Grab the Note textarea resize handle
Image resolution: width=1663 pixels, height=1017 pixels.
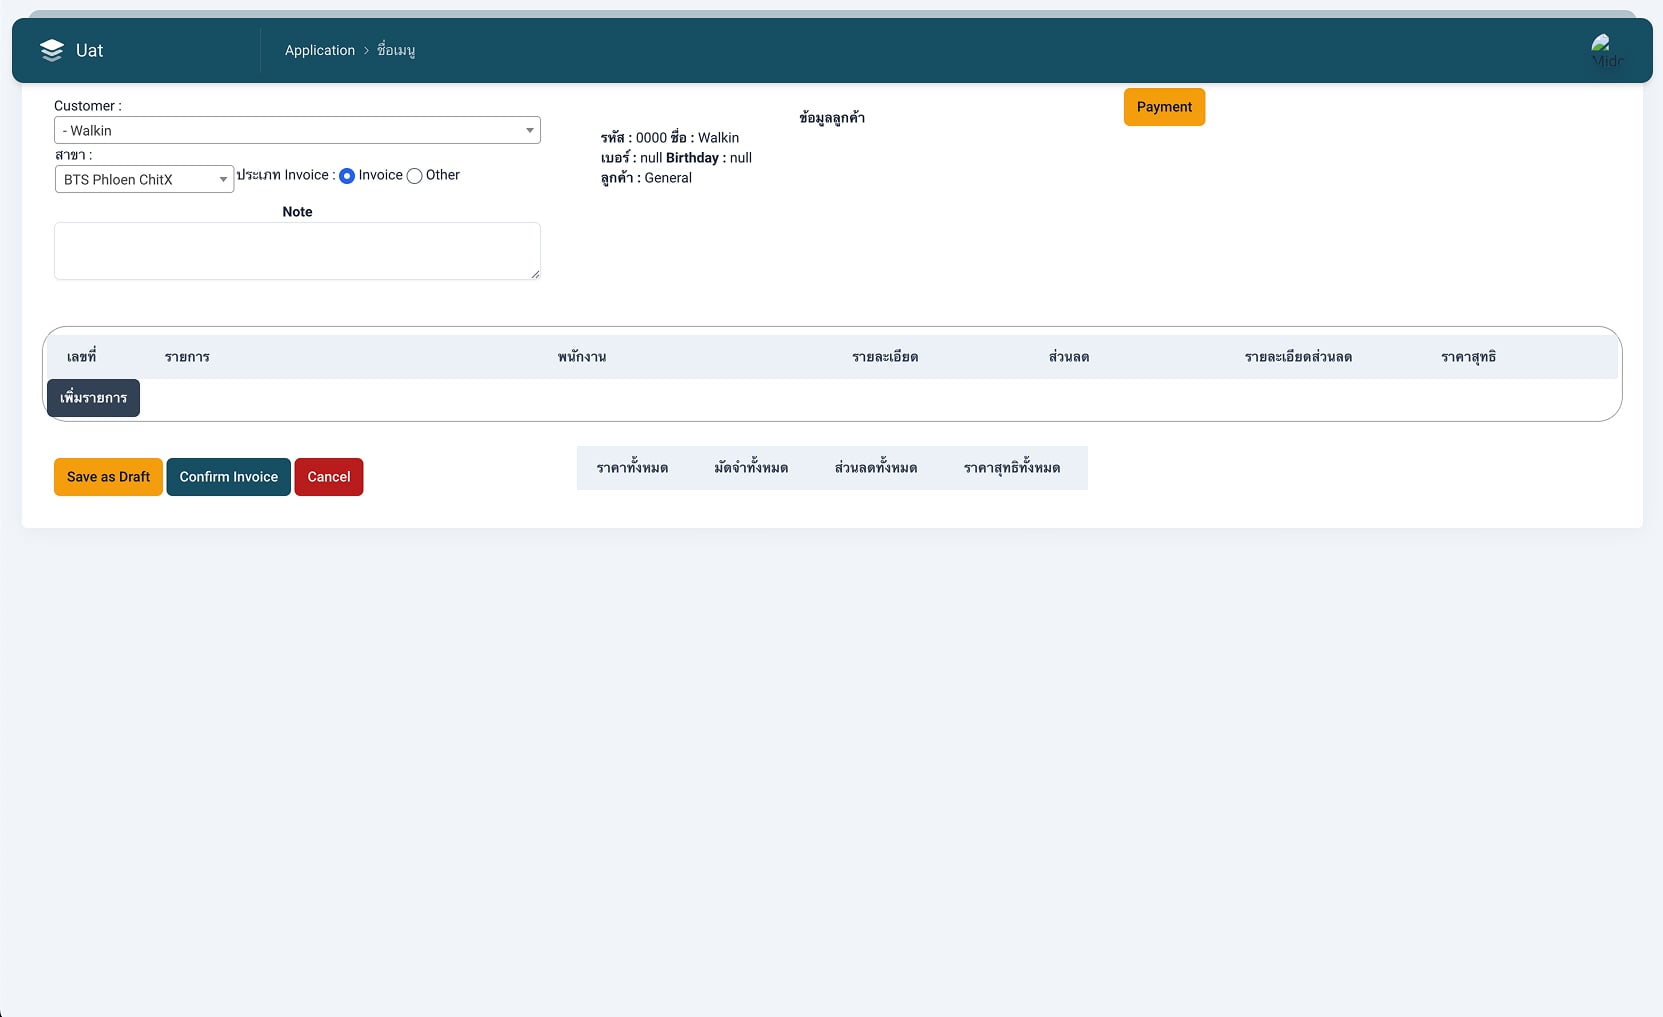[x=535, y=274]
